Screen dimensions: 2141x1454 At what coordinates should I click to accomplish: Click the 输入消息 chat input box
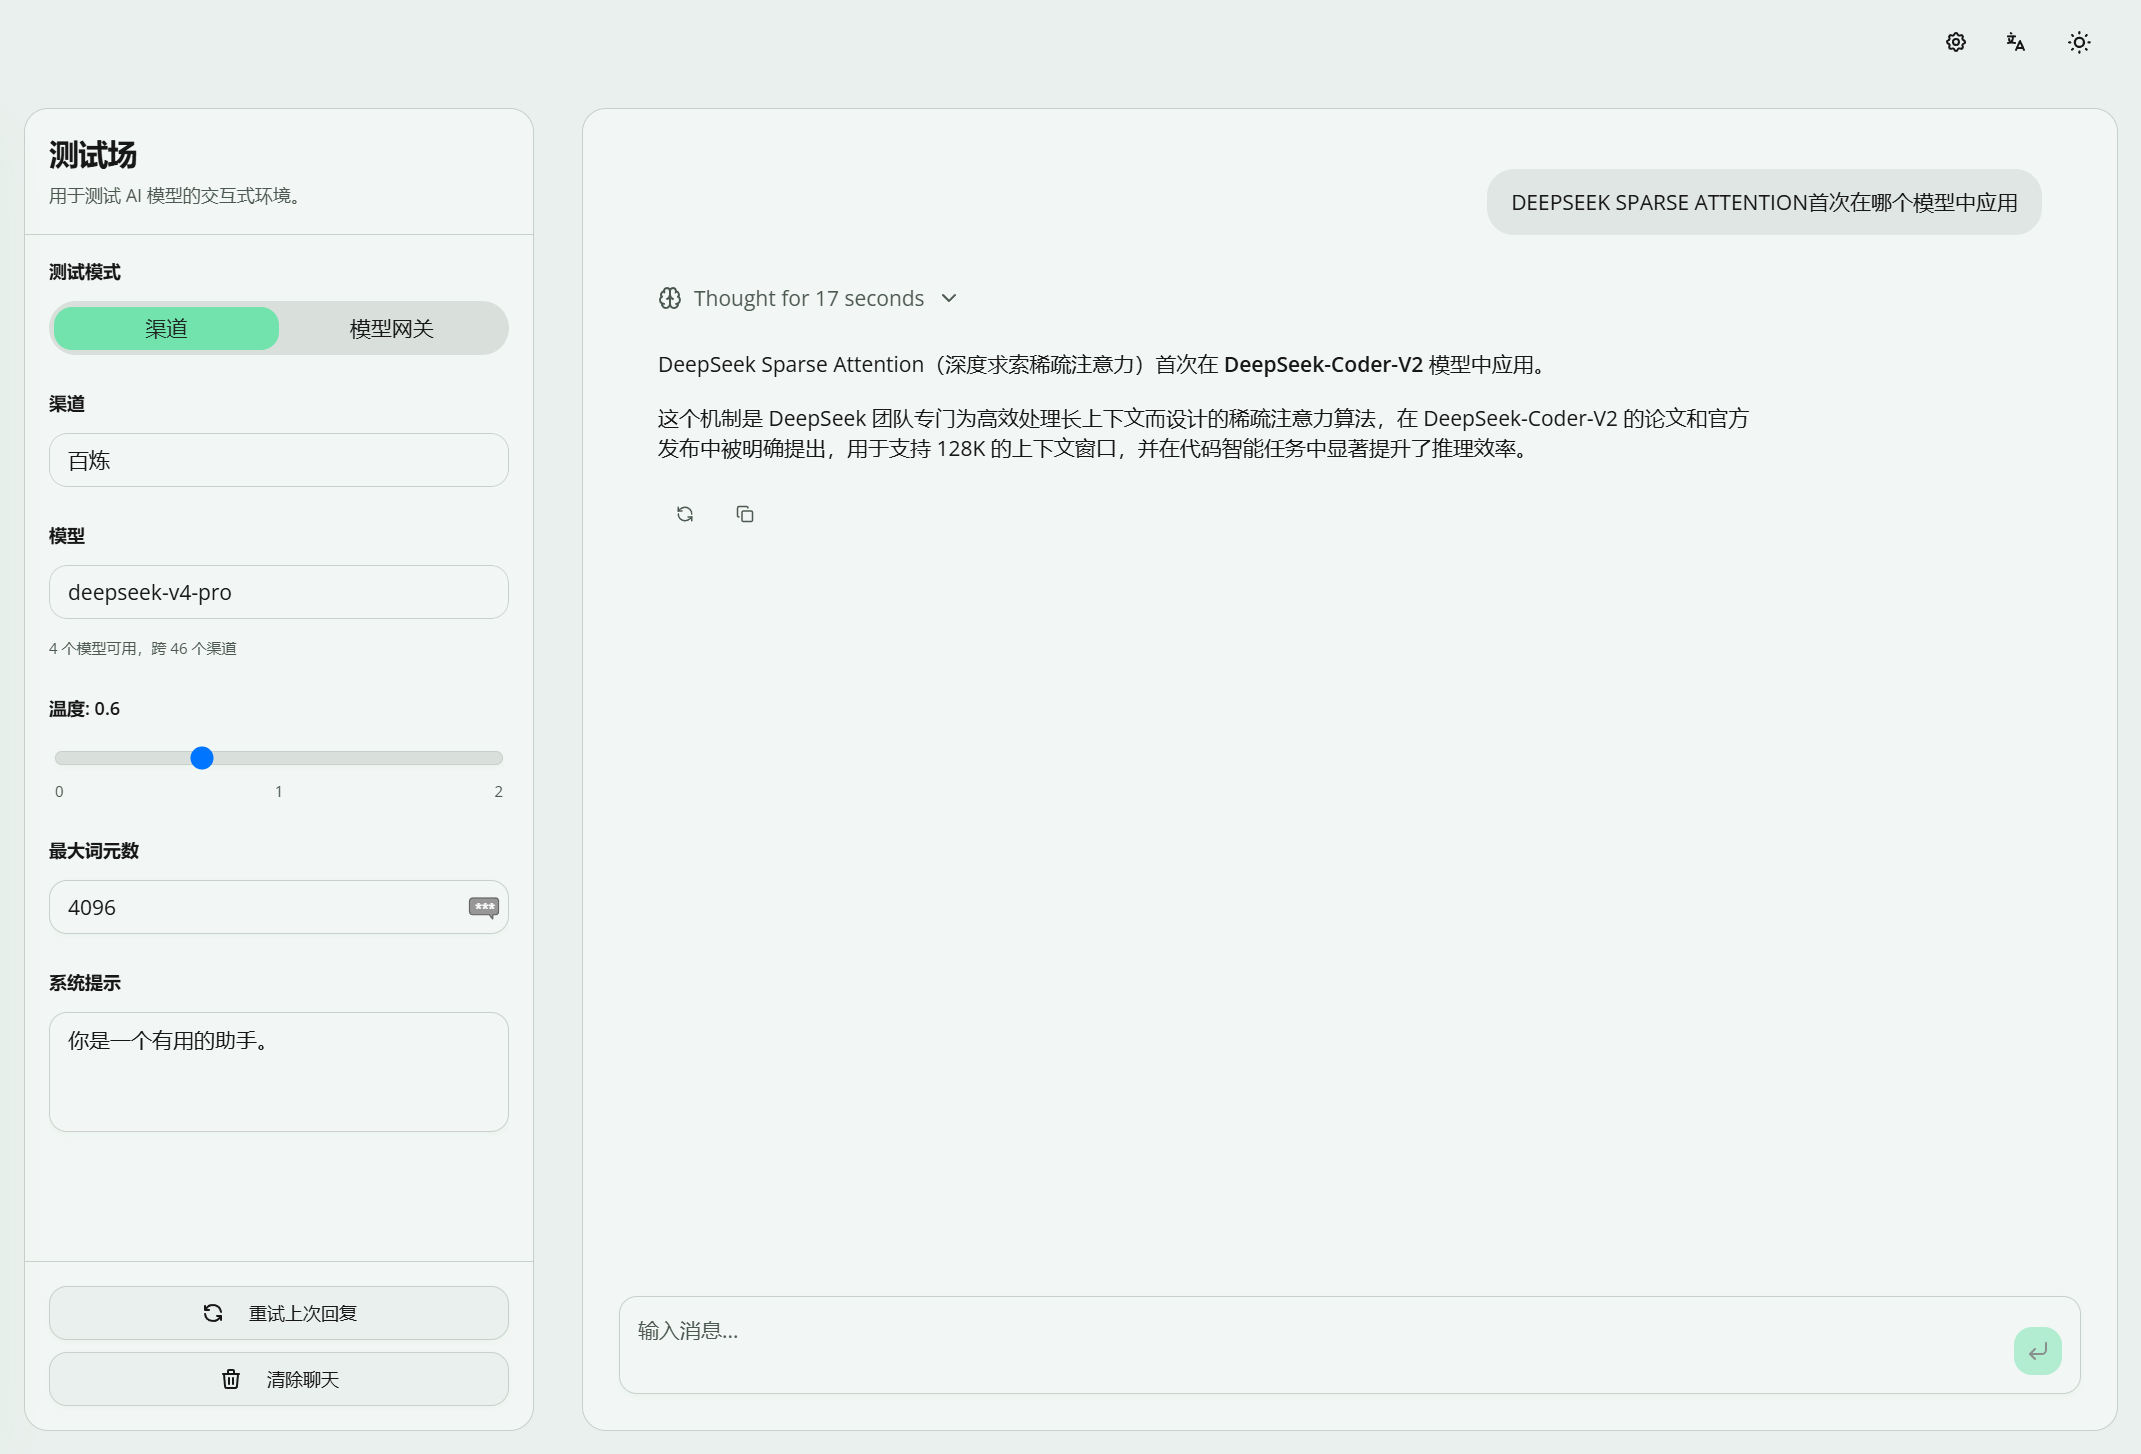point(1349,1345)
